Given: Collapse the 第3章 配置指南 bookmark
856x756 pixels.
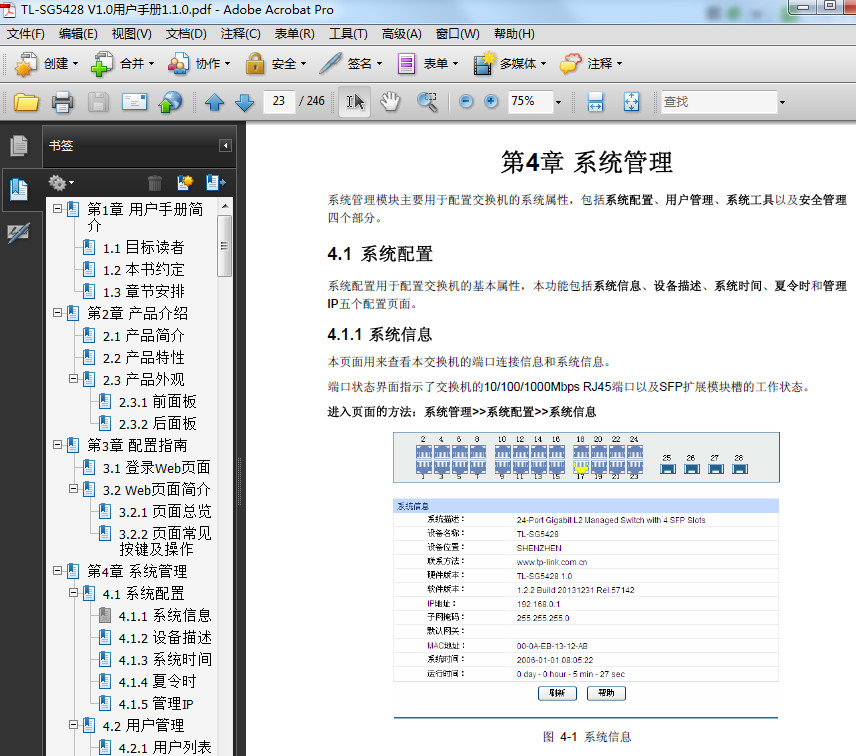Looking at the screenshot, I should [x=57, y=445].
